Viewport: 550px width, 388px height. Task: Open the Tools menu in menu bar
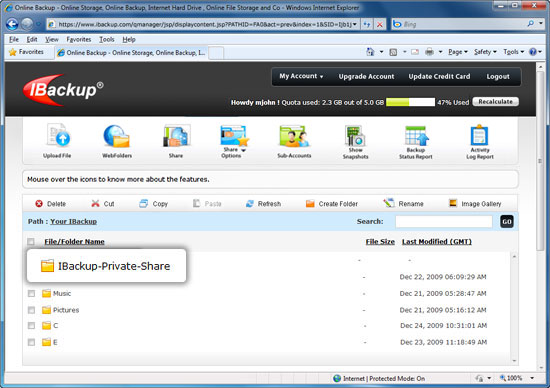[x=107, y=39]
